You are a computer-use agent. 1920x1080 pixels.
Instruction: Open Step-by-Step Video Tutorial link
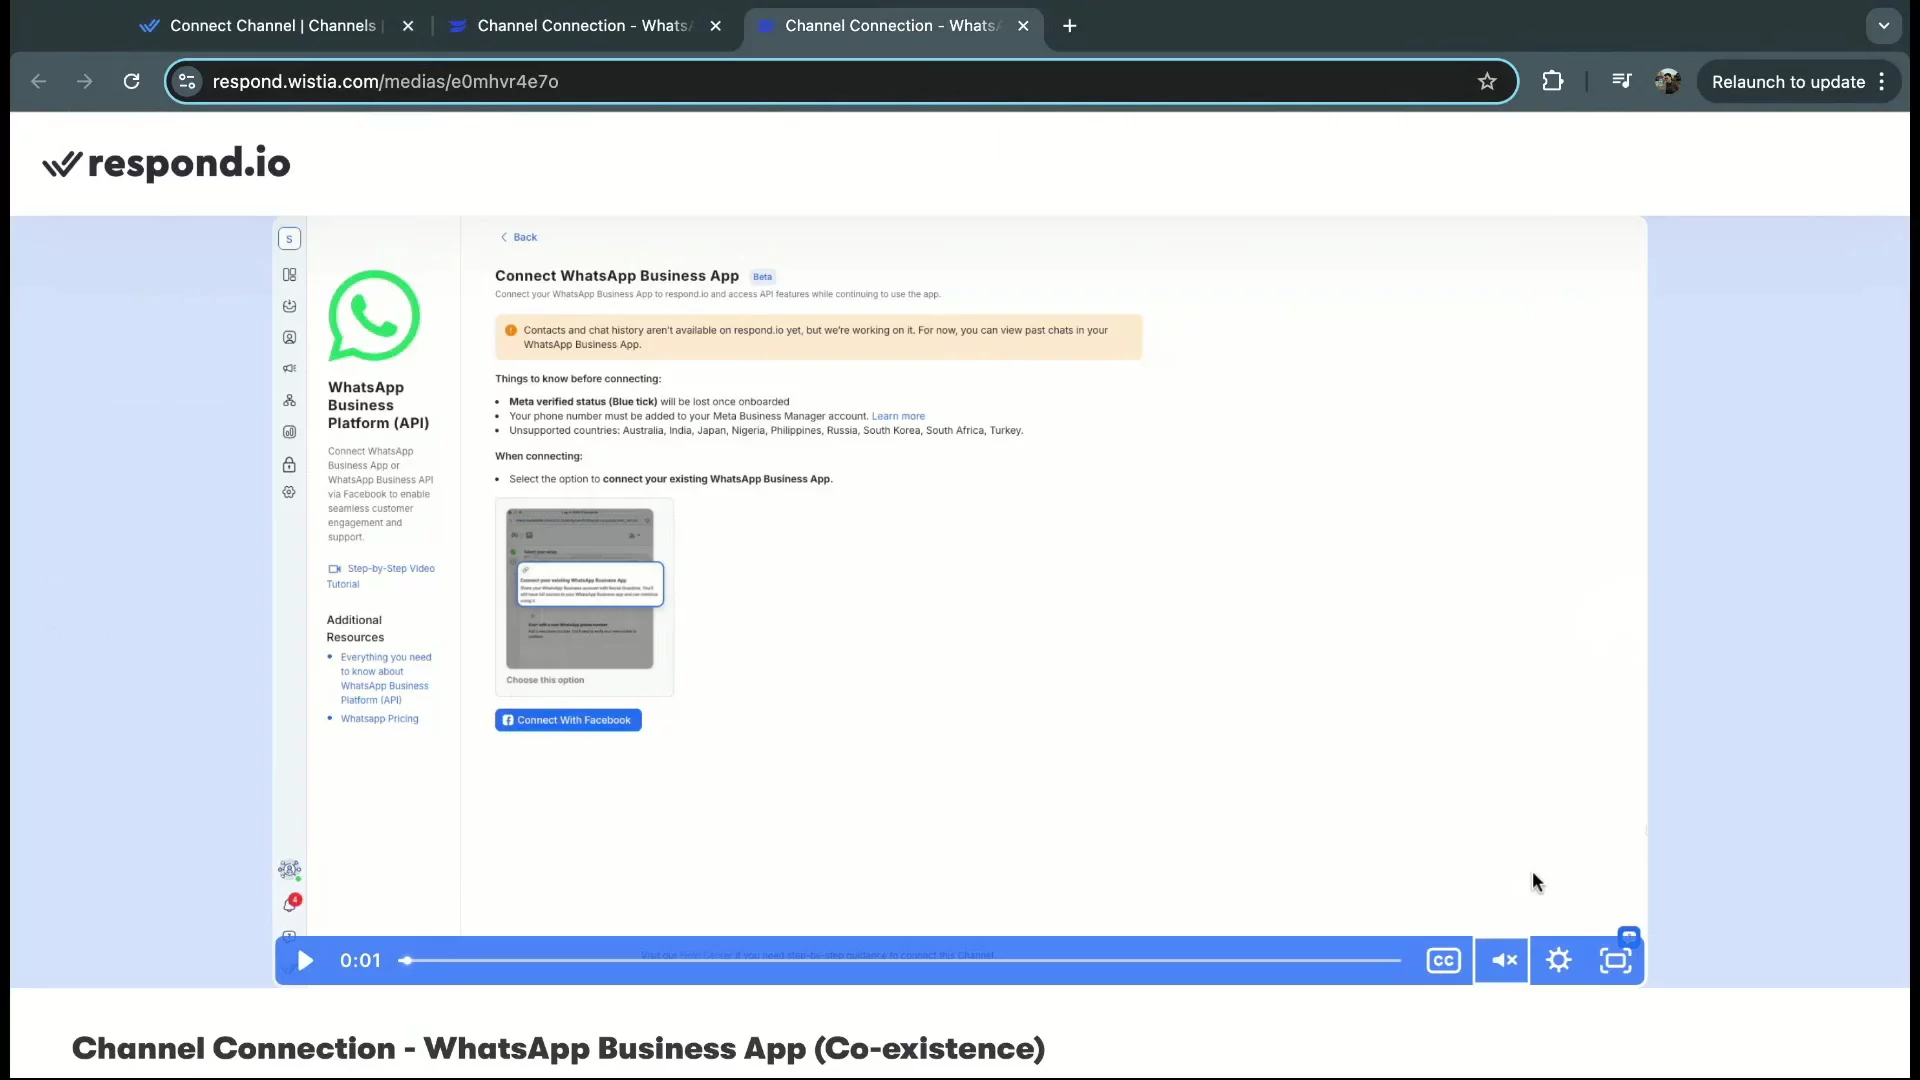[381, 576]
